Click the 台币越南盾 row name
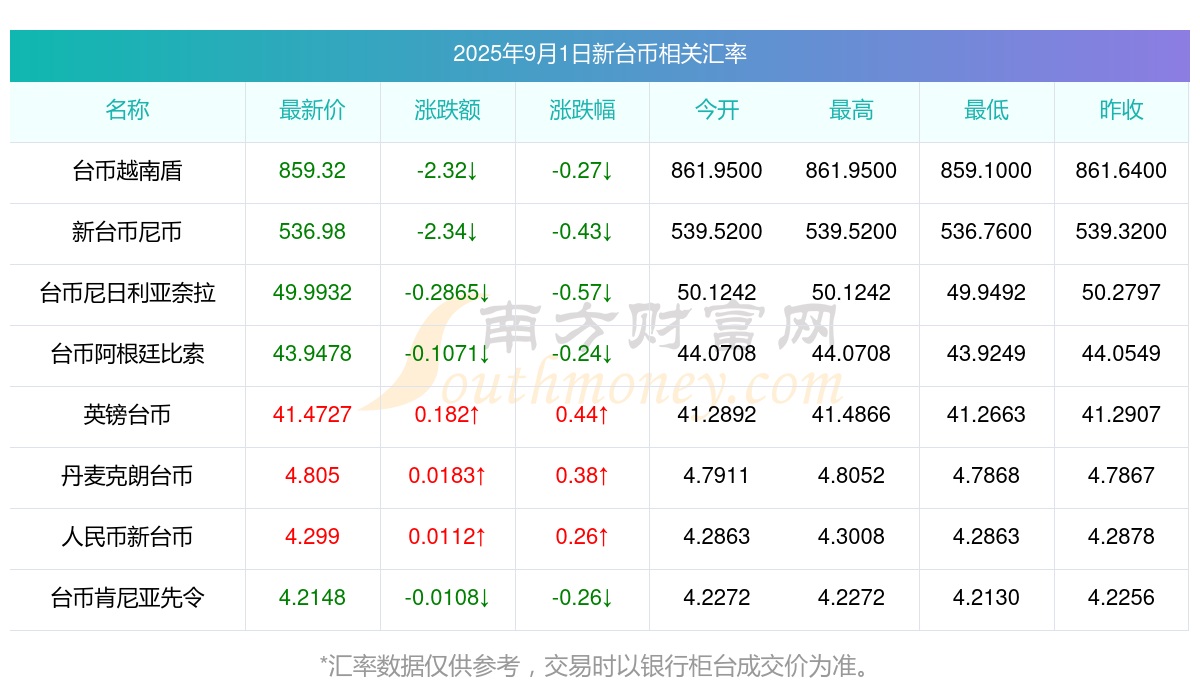Viewport: 1200px width, 698px height. point(127,172)
